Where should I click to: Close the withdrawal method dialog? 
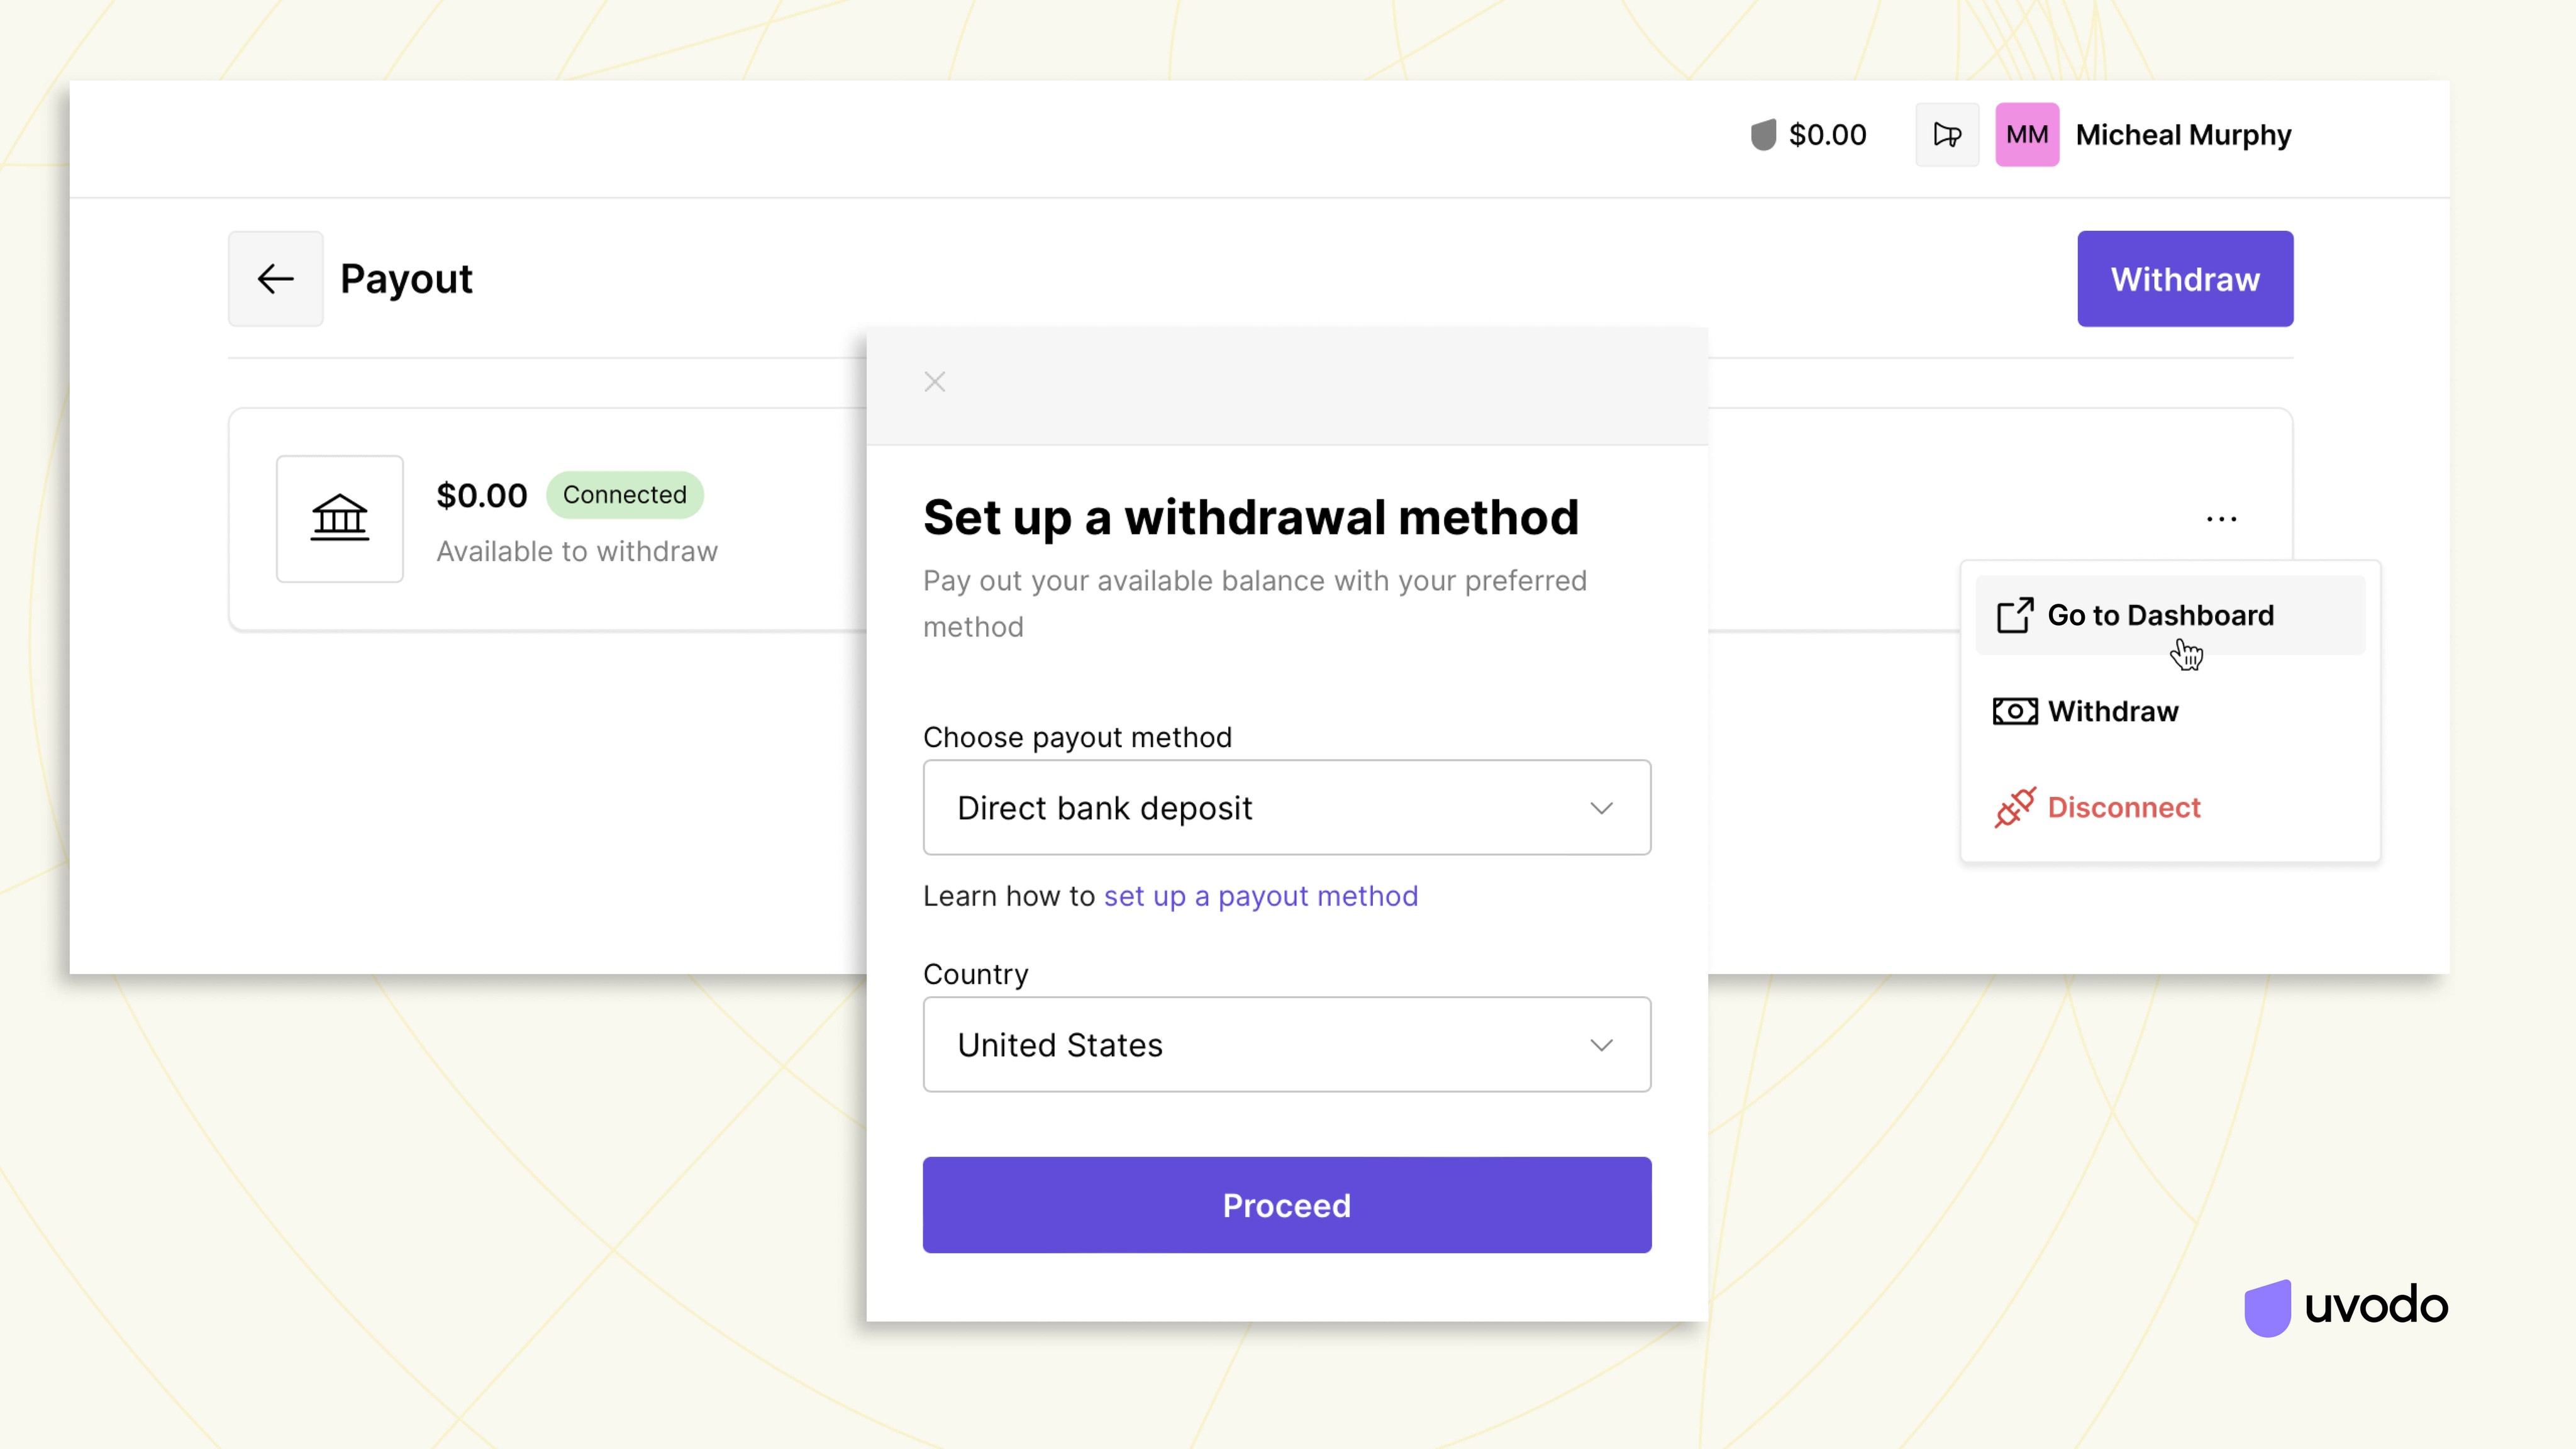click(934, 382)
